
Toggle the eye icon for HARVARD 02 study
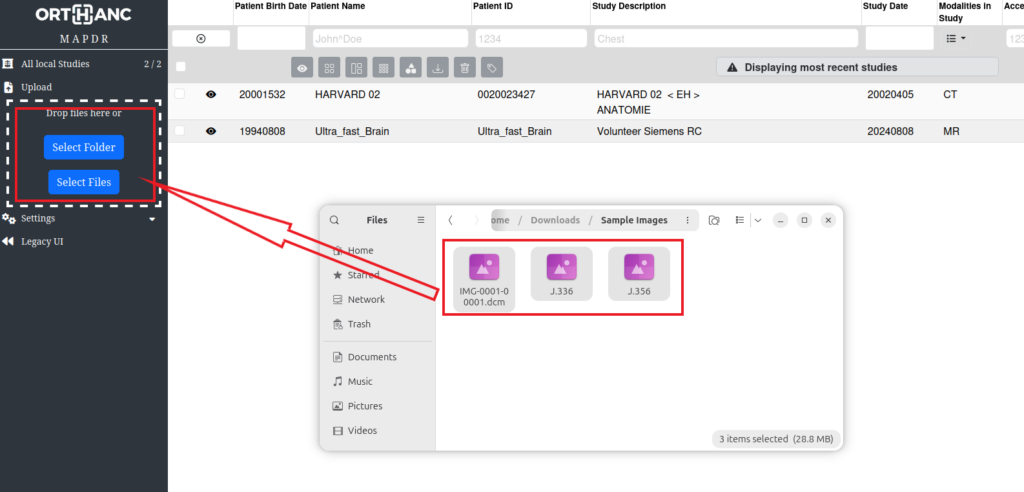click(x=211, y=94)
